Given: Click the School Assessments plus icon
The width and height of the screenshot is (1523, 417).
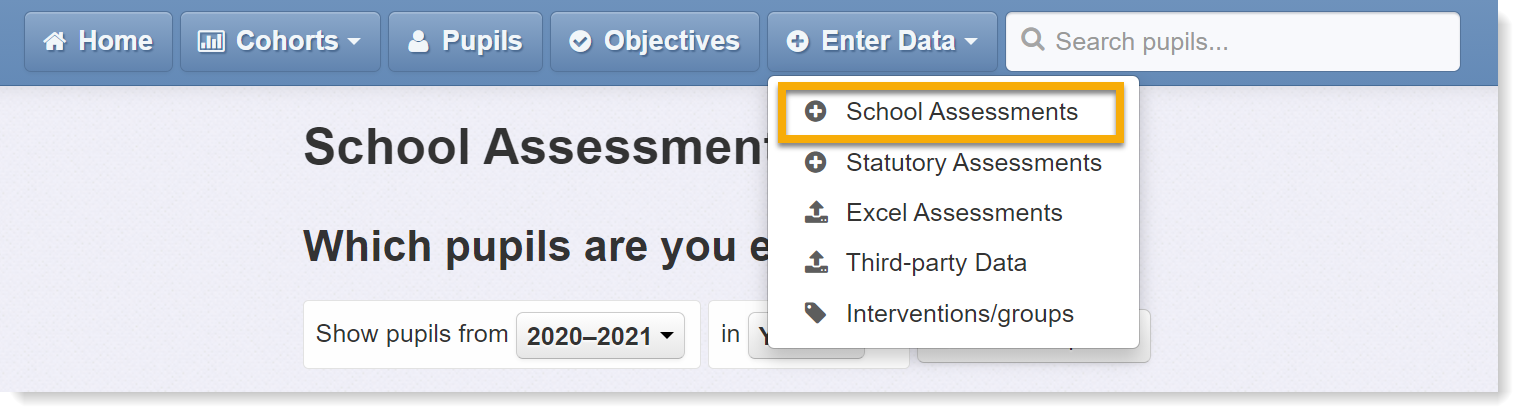Looking at the screenshot, I should coord(816,112).
